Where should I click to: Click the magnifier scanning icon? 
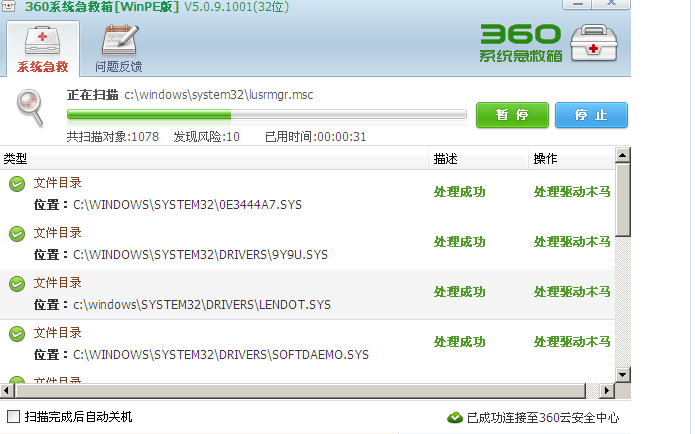click(x=30, y=106)
